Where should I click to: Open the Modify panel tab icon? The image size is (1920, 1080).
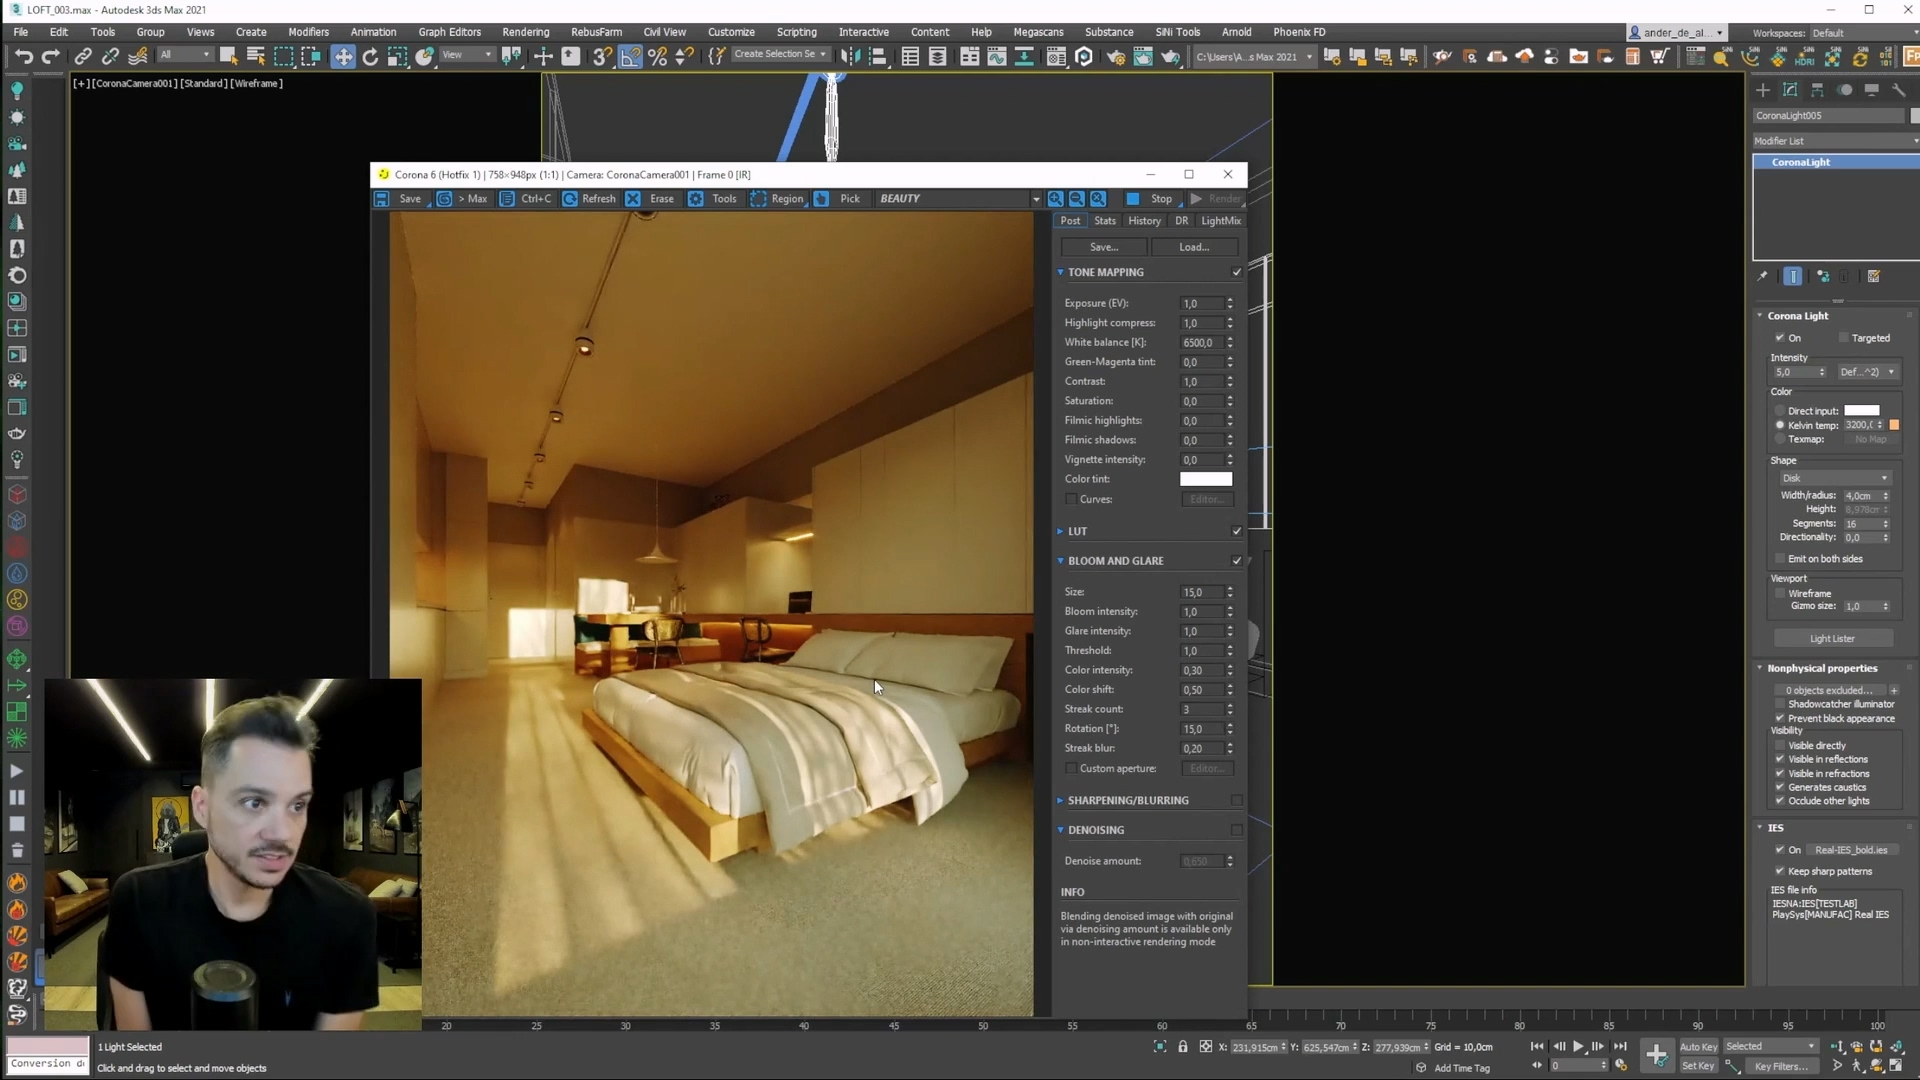(x=1790, y=90)
